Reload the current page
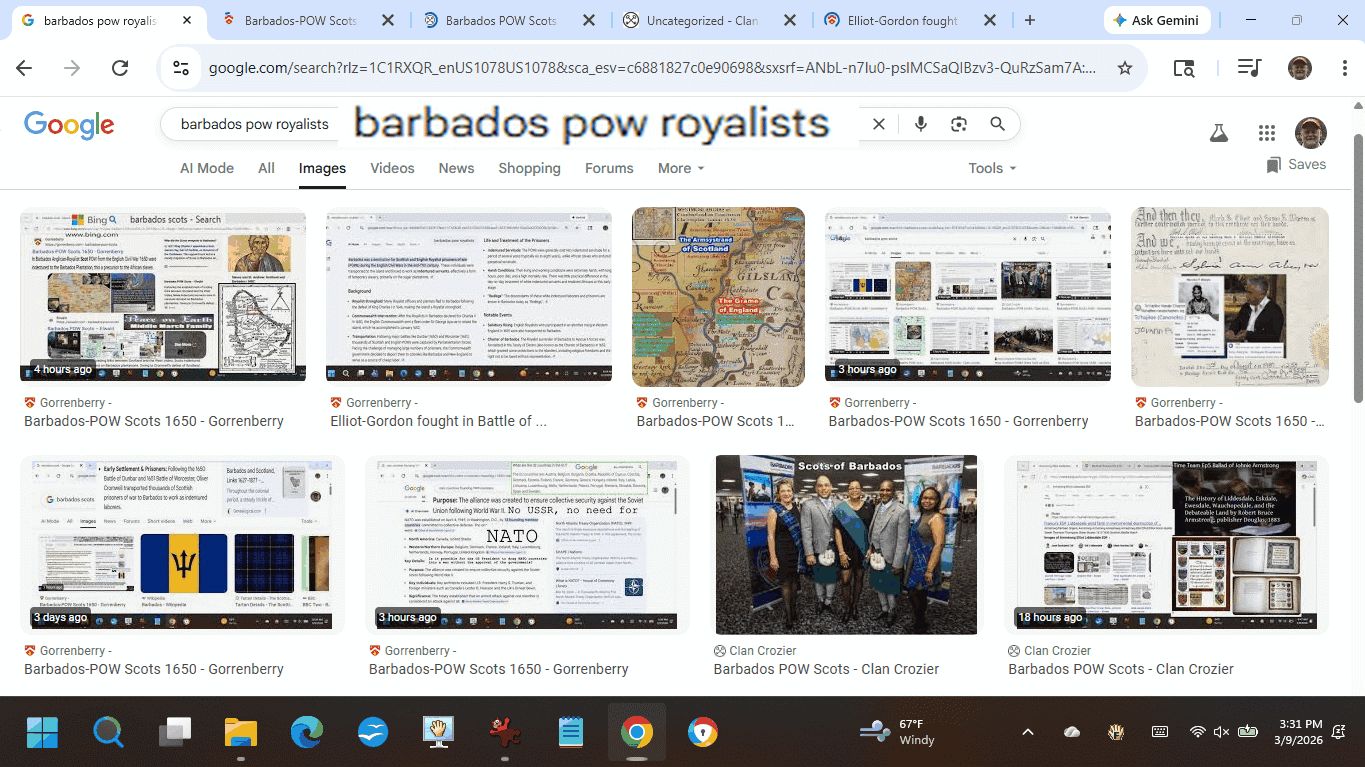1365x767 pixels. 120,68
